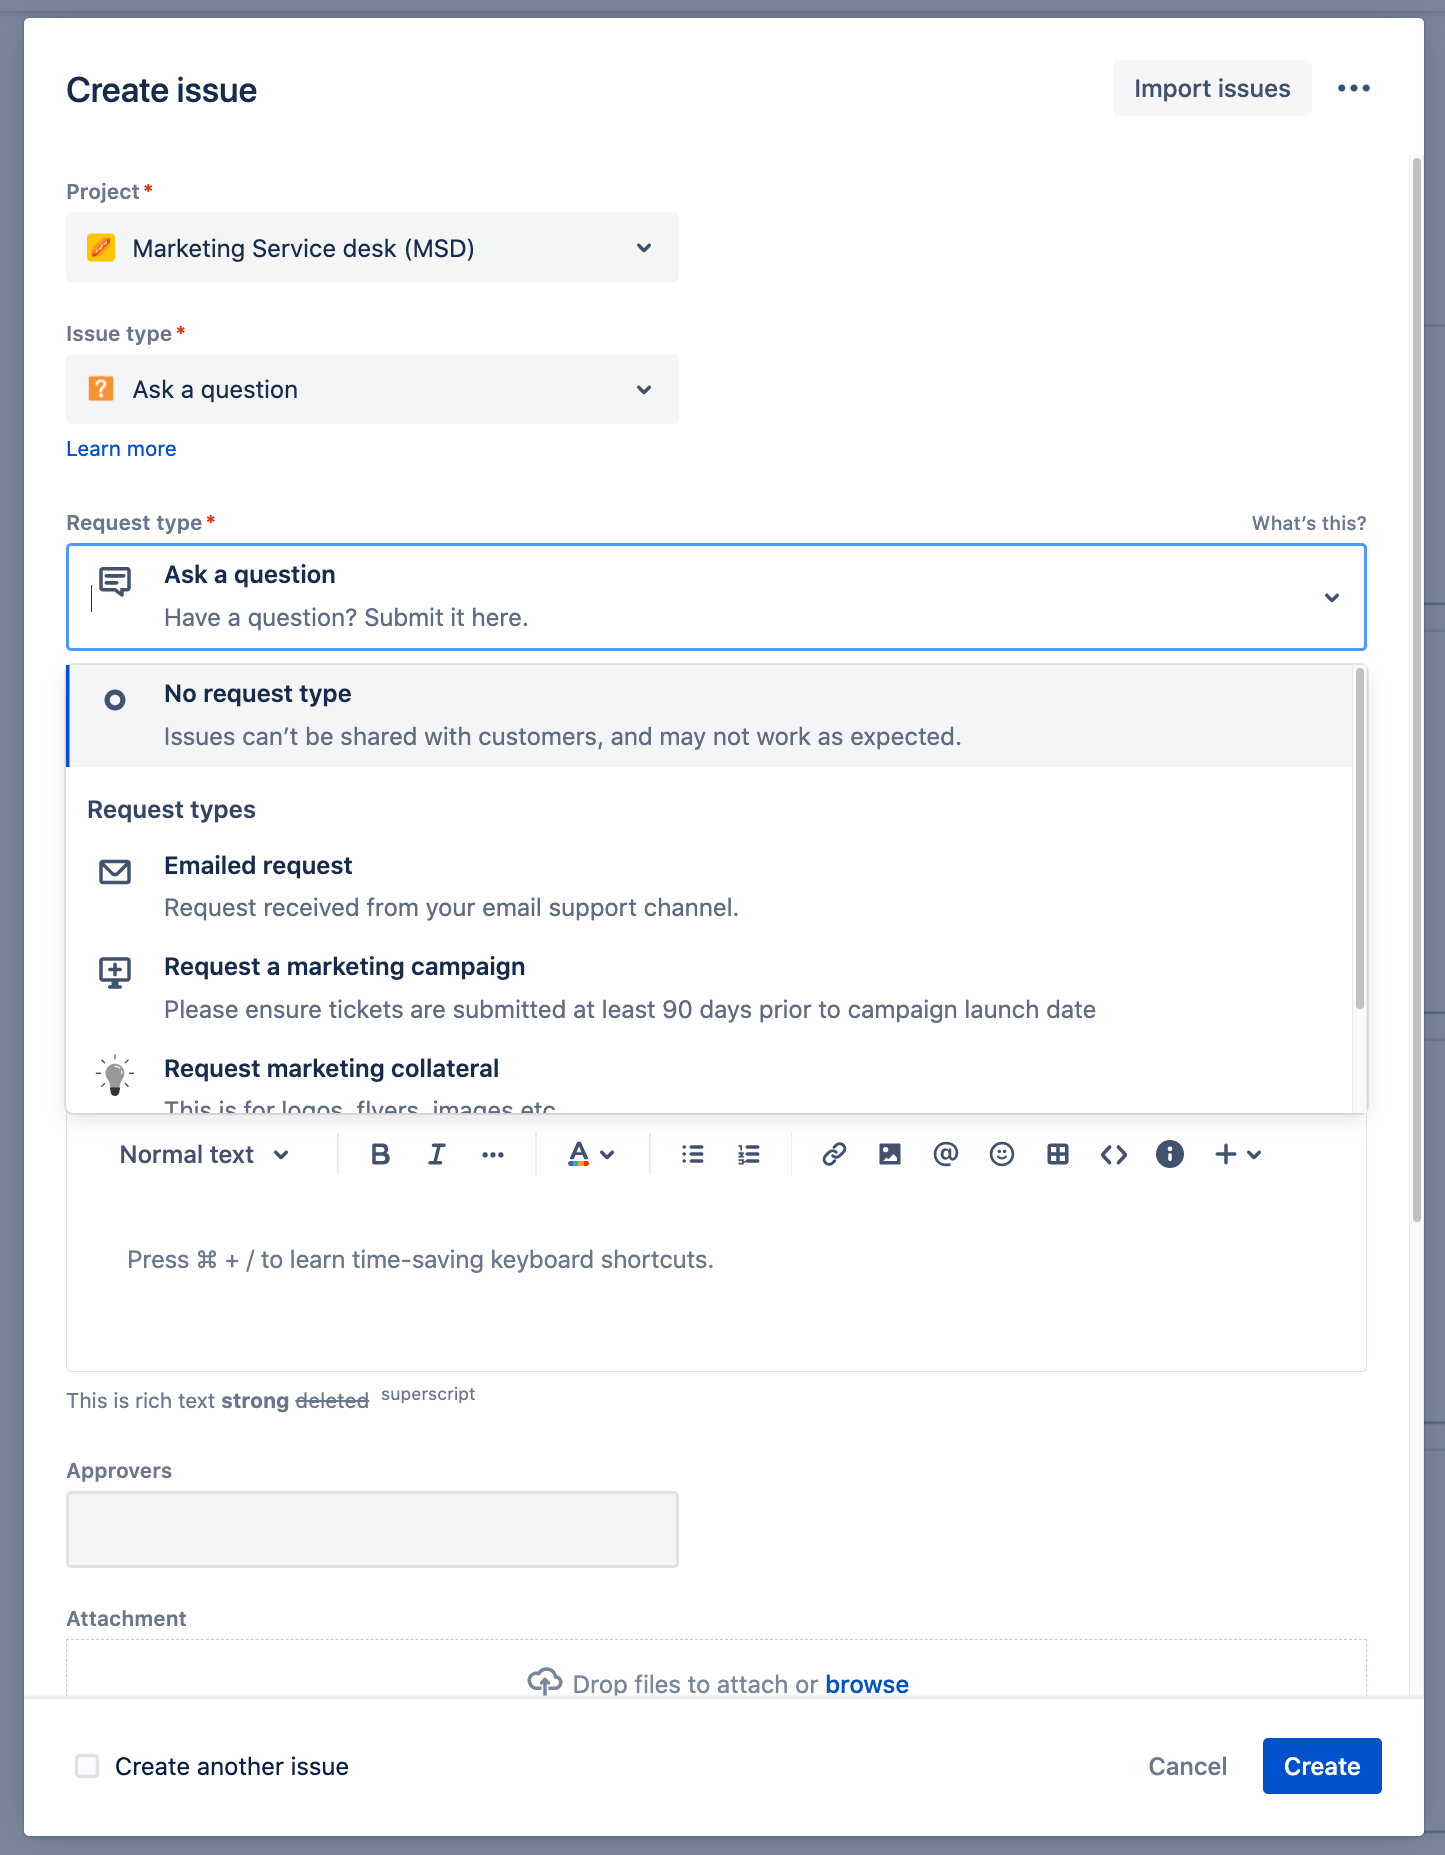Cancel issue creation
The height and width of the screenshot is (1855, 1445).
1187,1766
